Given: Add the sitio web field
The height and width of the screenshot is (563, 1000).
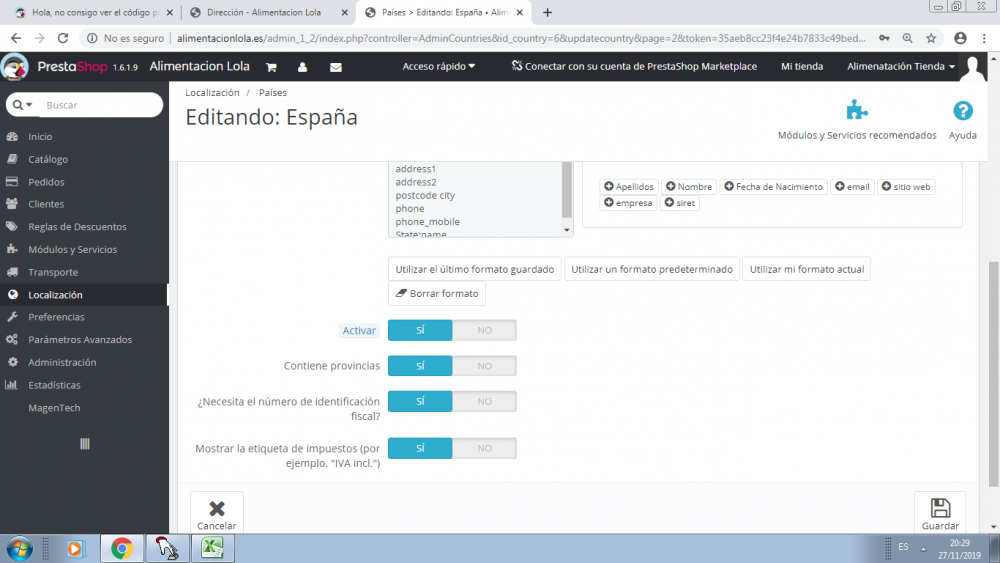Looking at the screenshot, I should pos(906,187).
